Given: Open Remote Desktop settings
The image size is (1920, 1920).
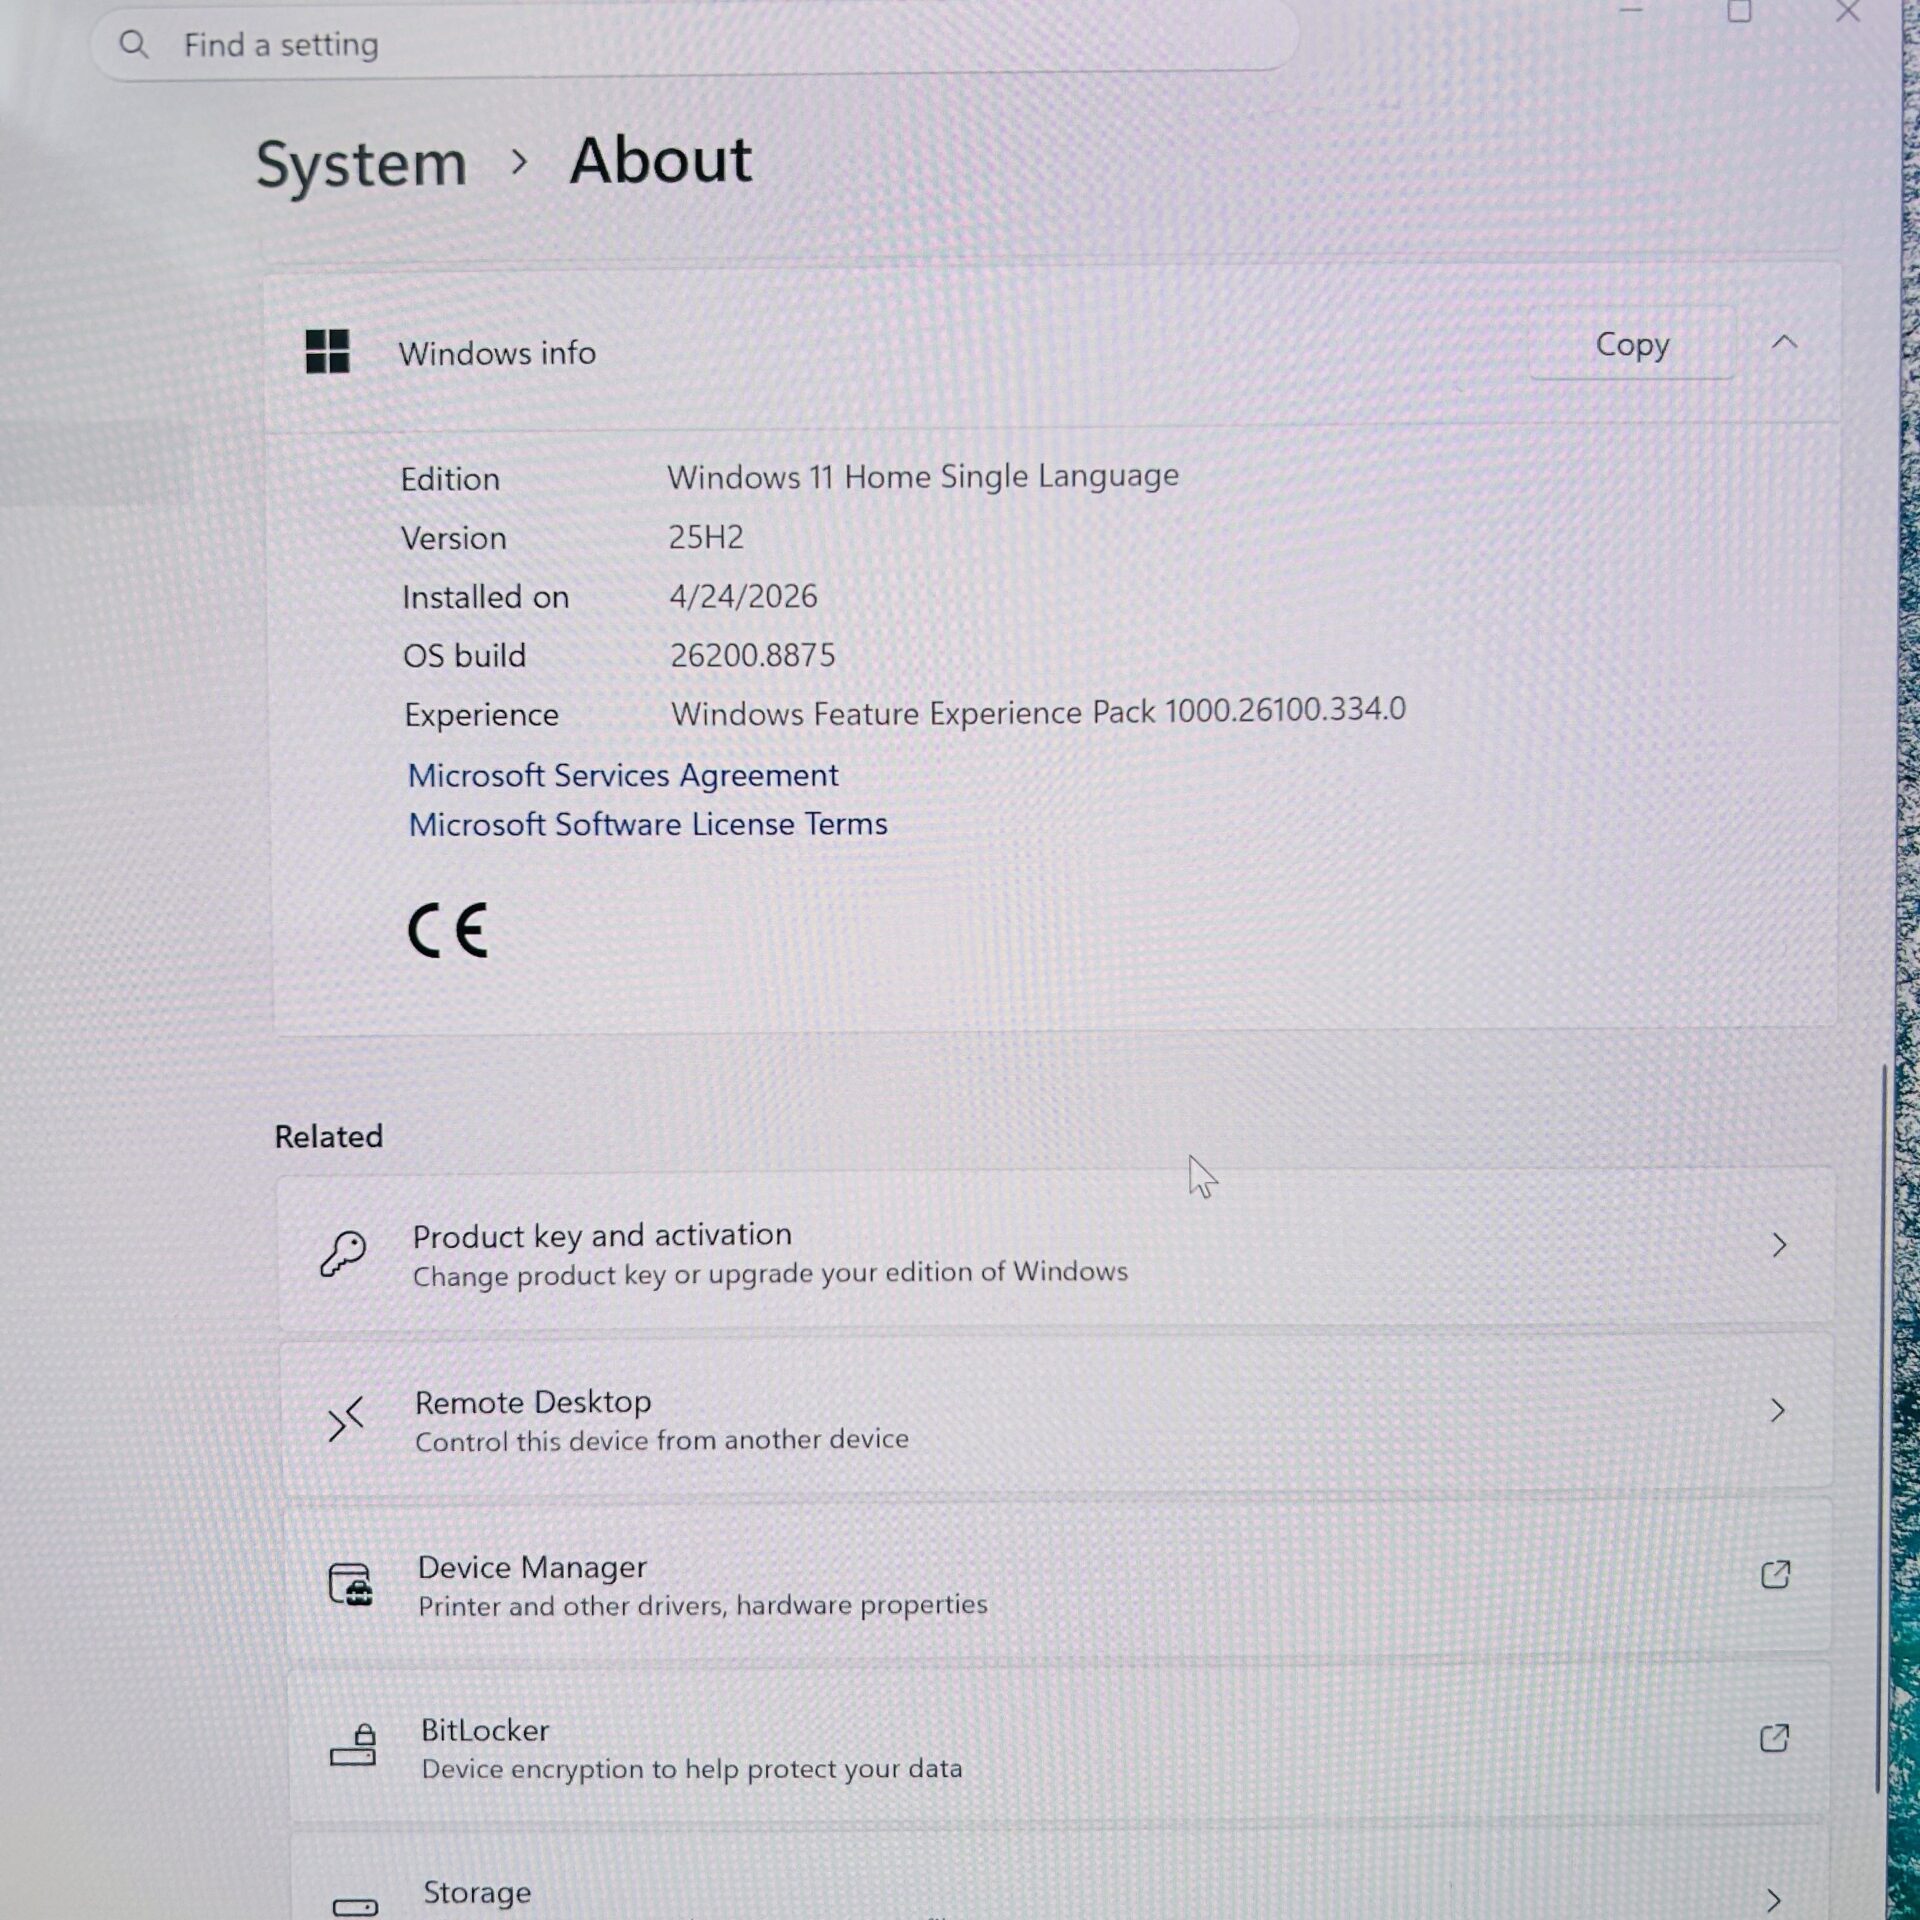Looking at the screenshot, I should point(1056,1416).
